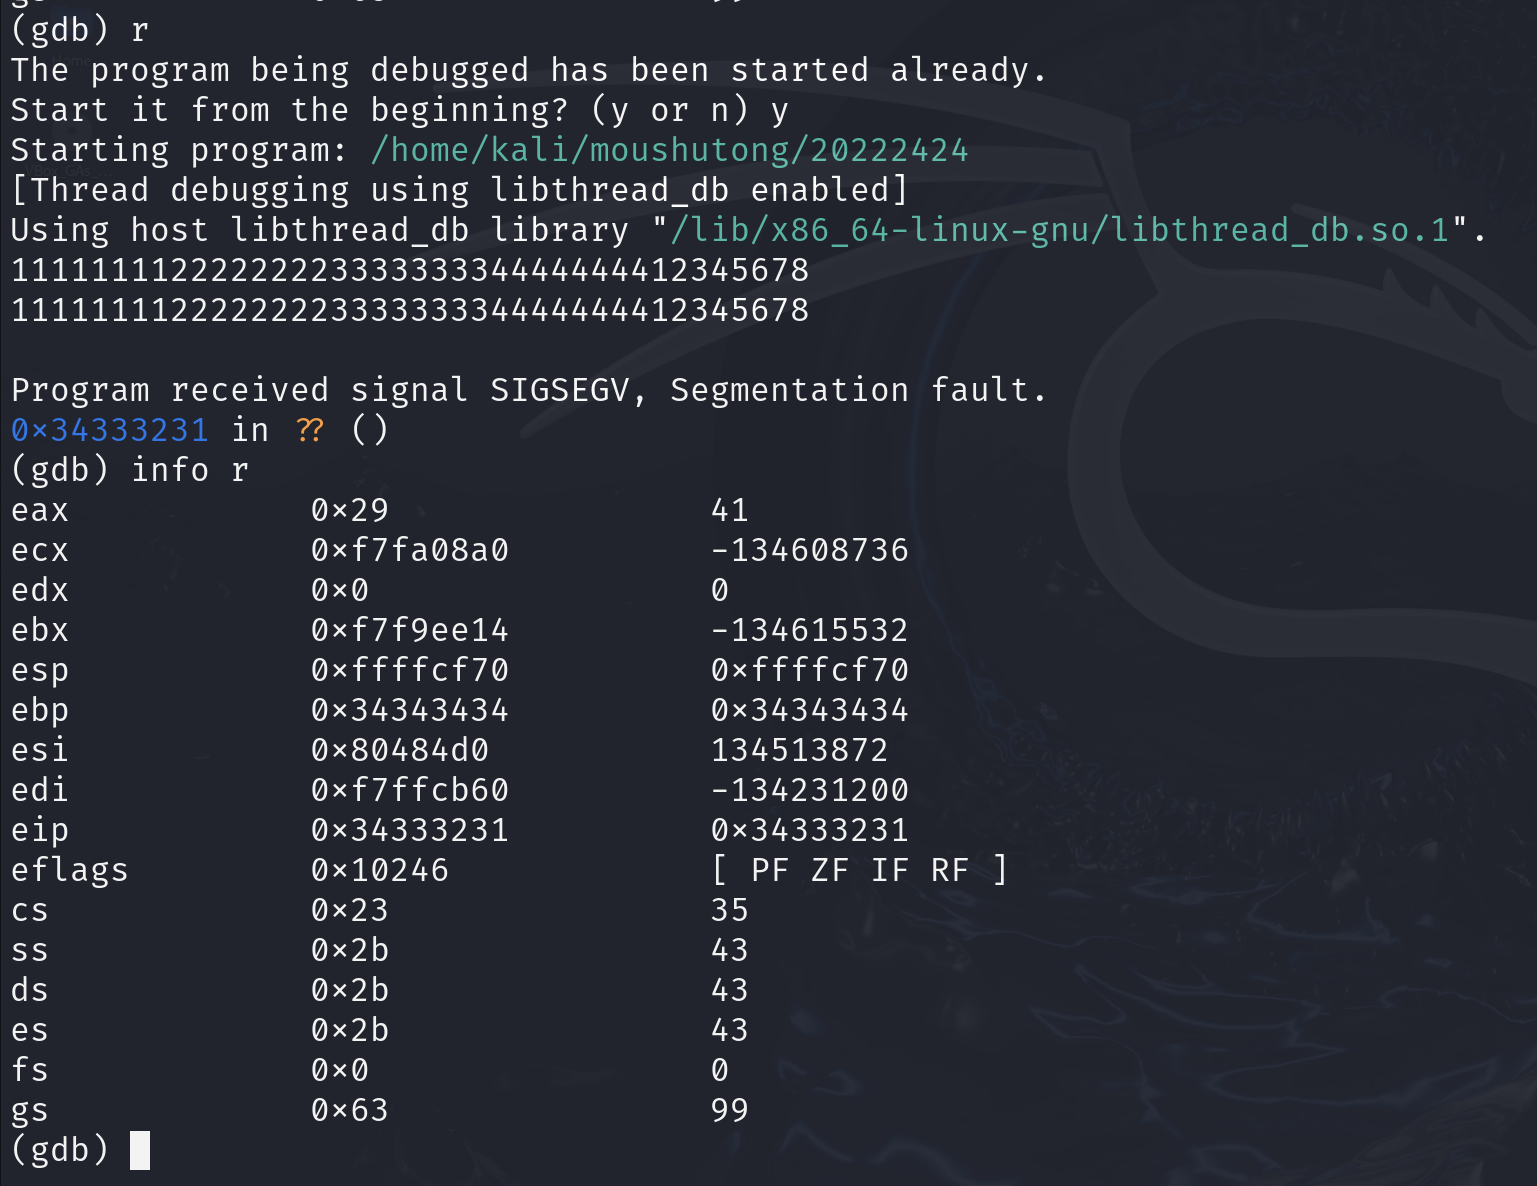Click the cs register decimal value 35
This screenshot has width=1537, height=1186.
[x=730, y=910]
